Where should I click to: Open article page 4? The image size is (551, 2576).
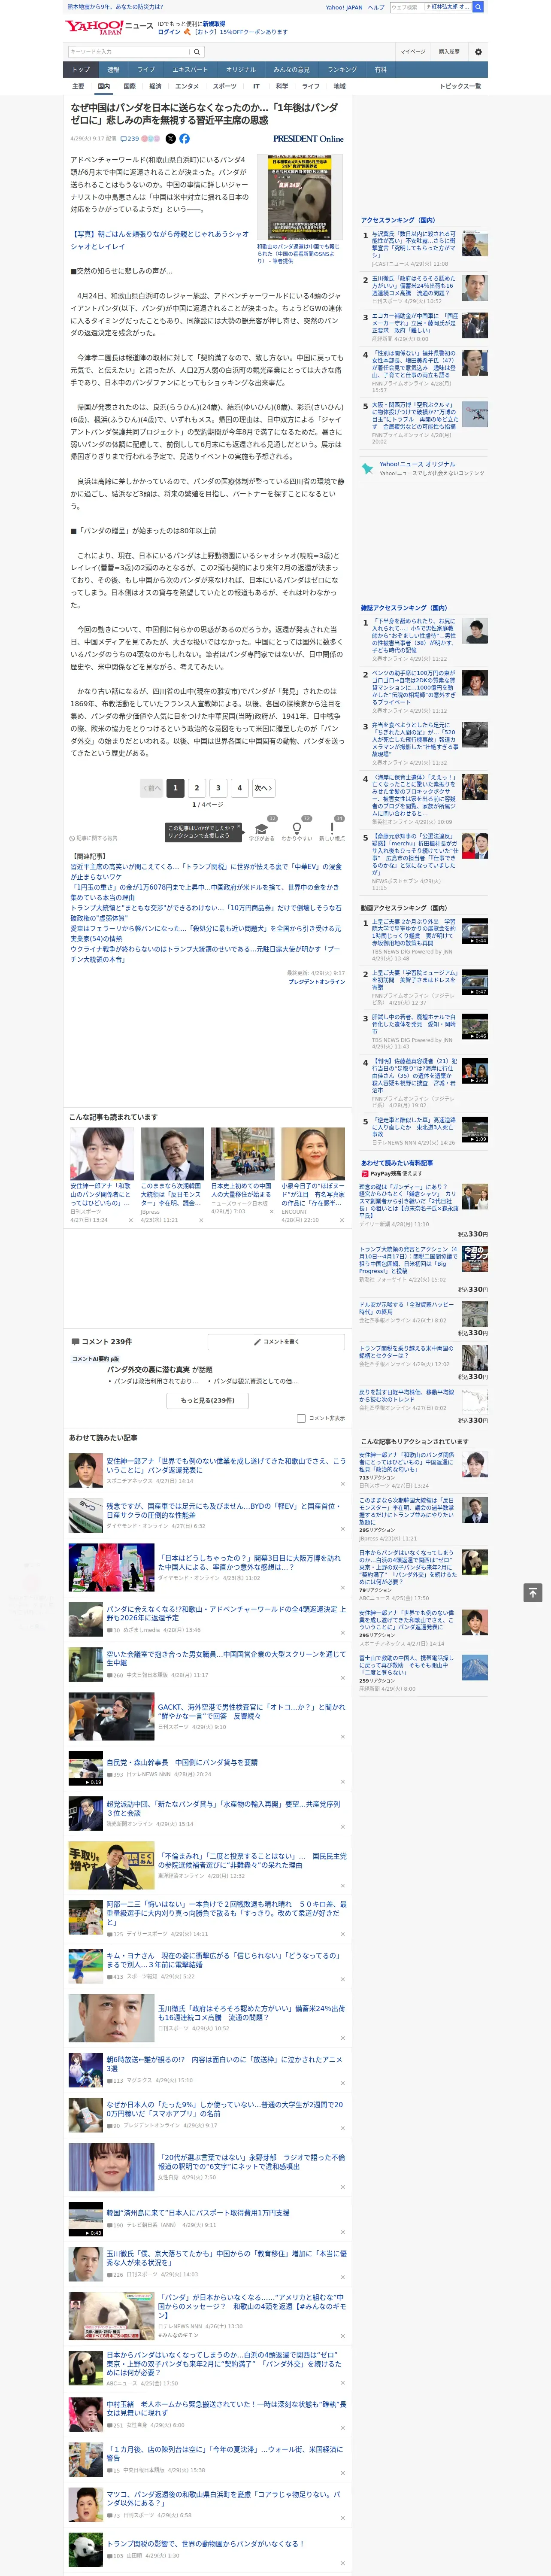(239, 788)
